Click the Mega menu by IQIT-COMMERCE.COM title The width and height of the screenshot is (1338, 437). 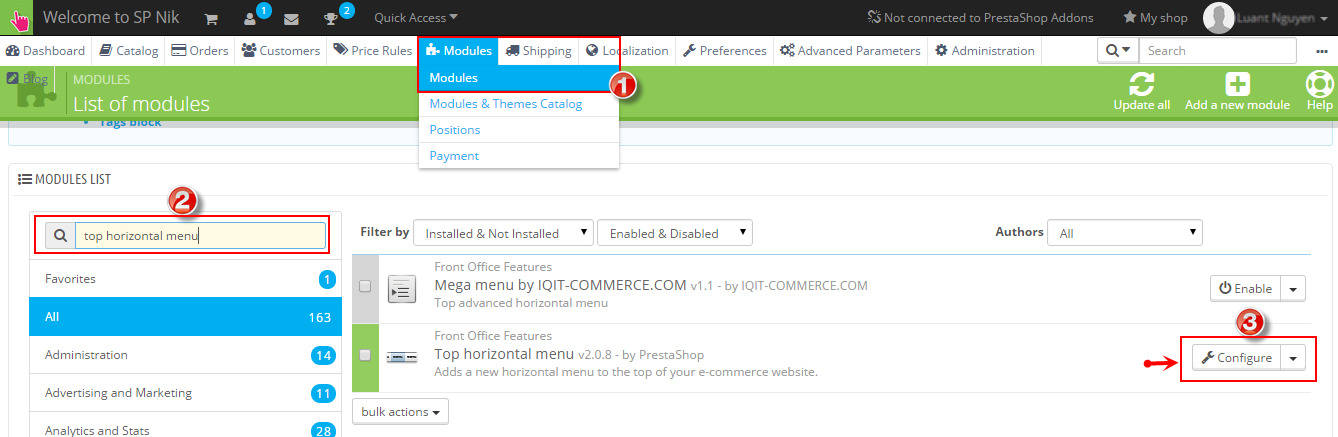tap(560, 285)
